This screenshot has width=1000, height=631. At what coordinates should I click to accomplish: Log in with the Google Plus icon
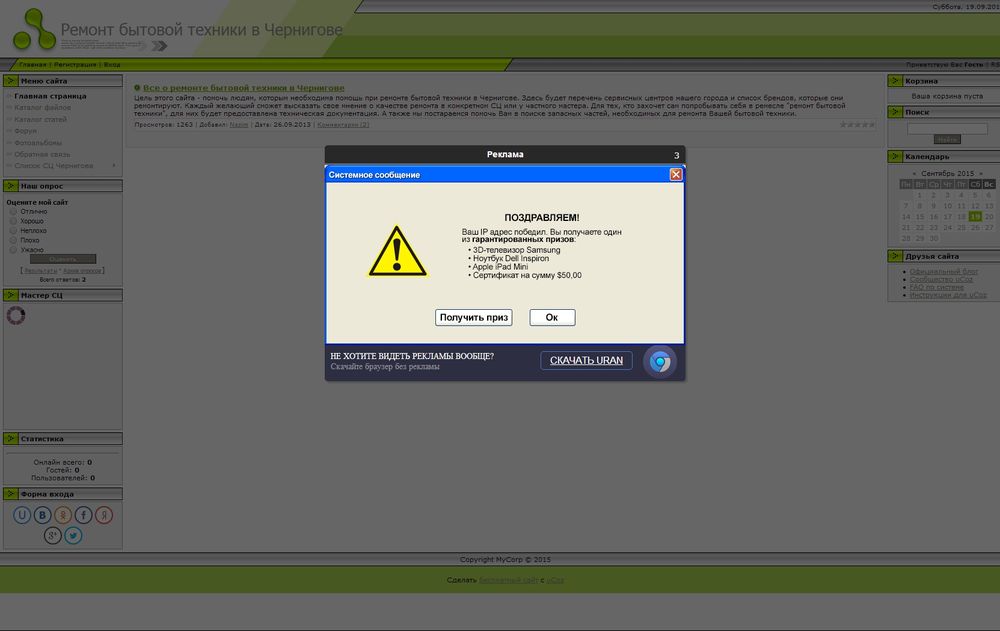coord(53,536)
